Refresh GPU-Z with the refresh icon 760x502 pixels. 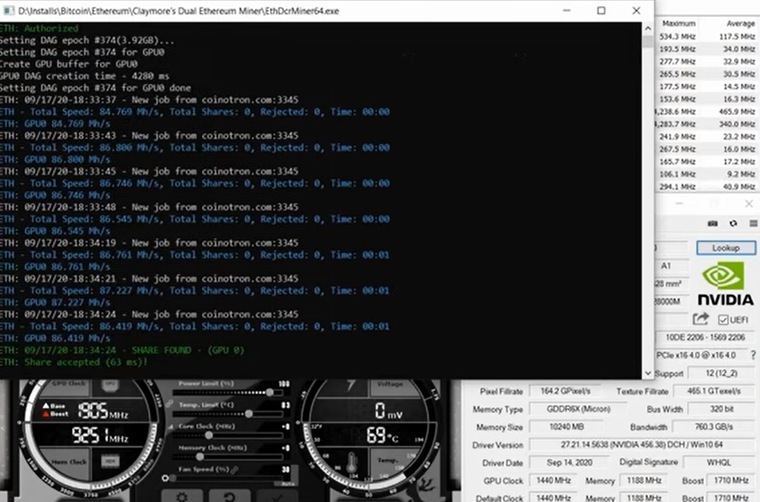[733, 223]
